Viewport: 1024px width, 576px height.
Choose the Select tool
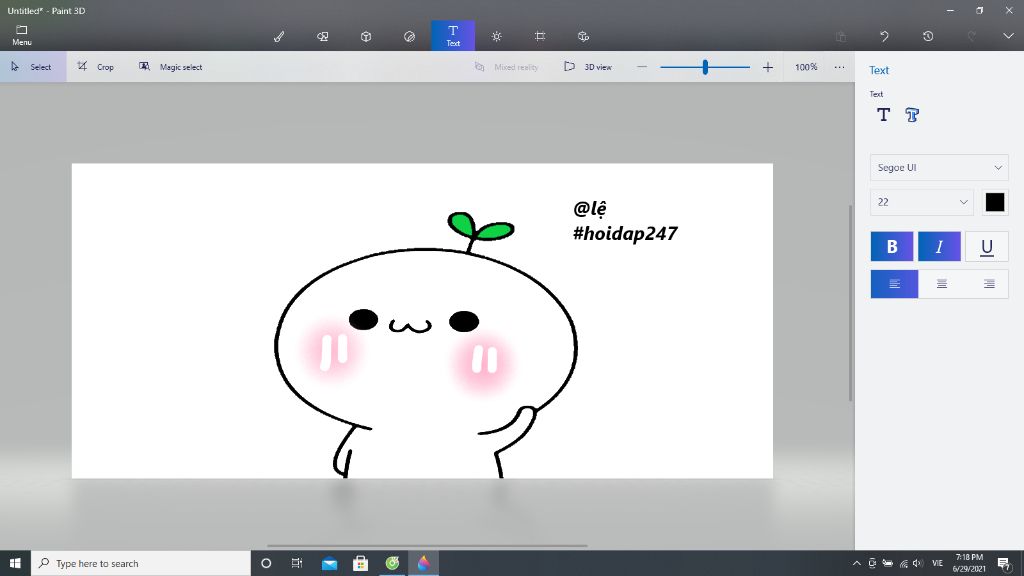click(x=33, y=67)
